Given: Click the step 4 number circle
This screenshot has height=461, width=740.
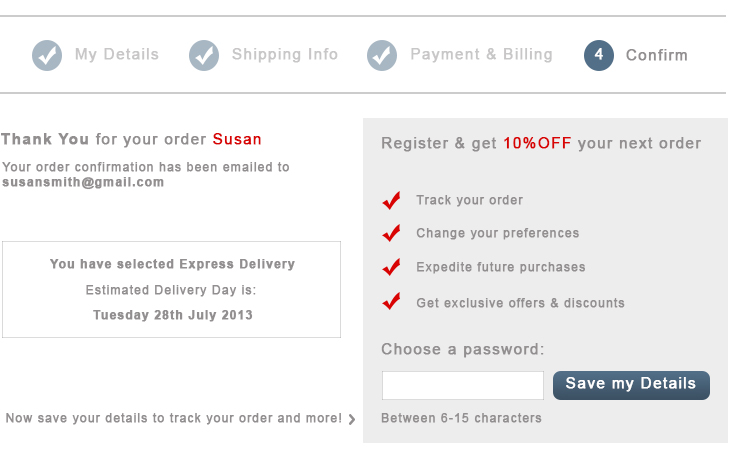Looking at the screenshot, I should [x=599, y=55].
